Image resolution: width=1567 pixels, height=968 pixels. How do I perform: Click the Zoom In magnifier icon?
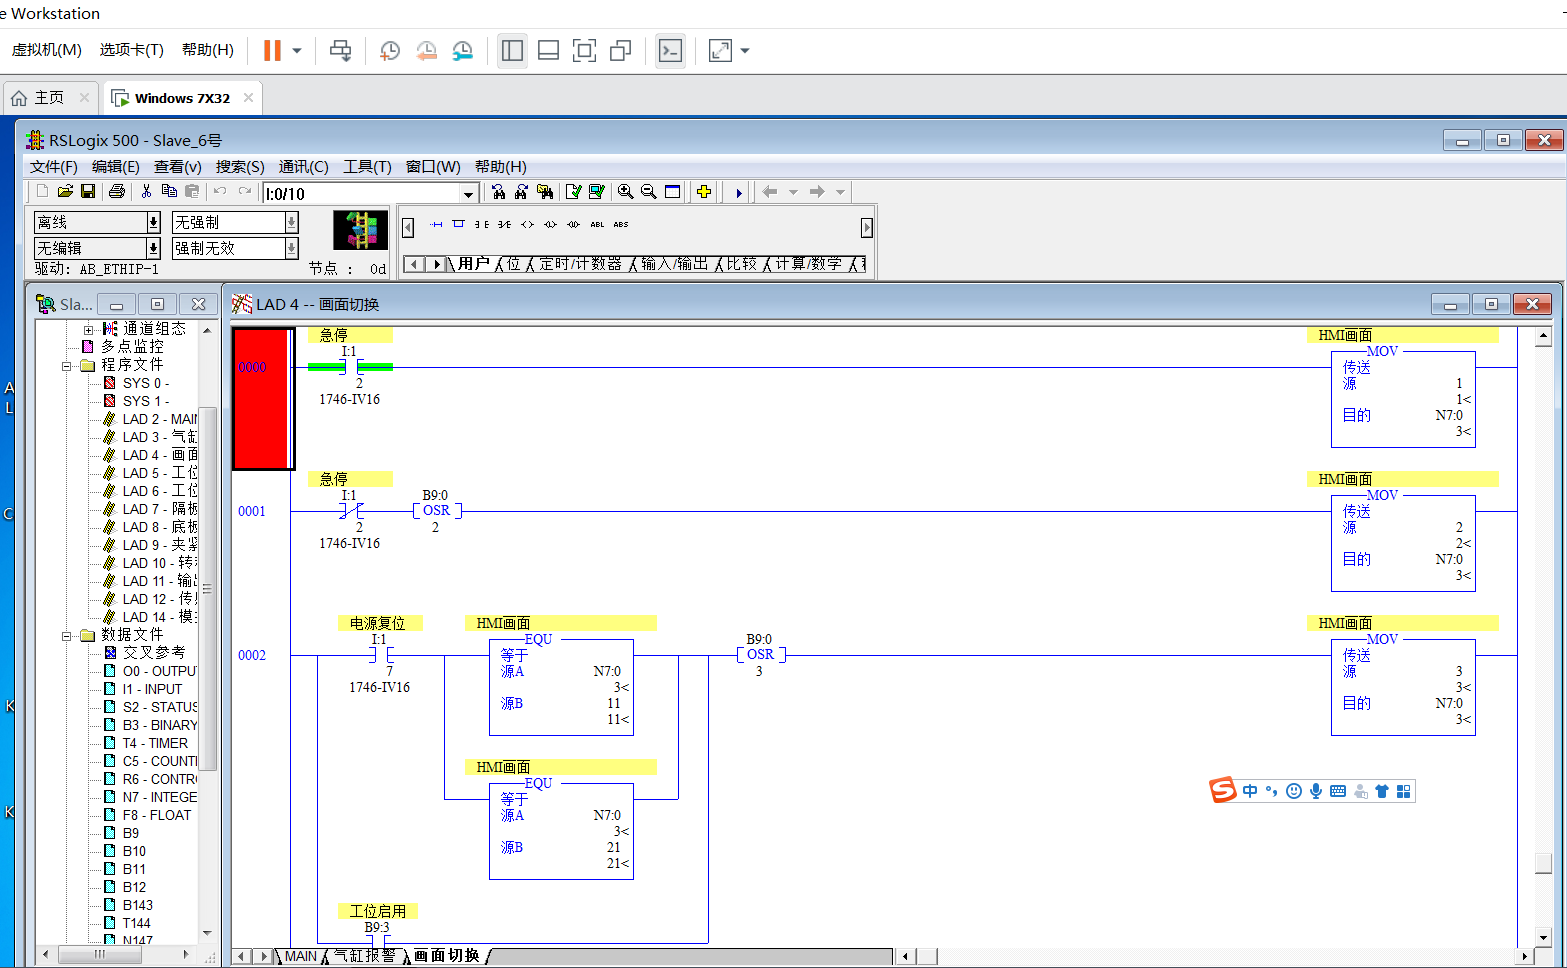point(625,192)
